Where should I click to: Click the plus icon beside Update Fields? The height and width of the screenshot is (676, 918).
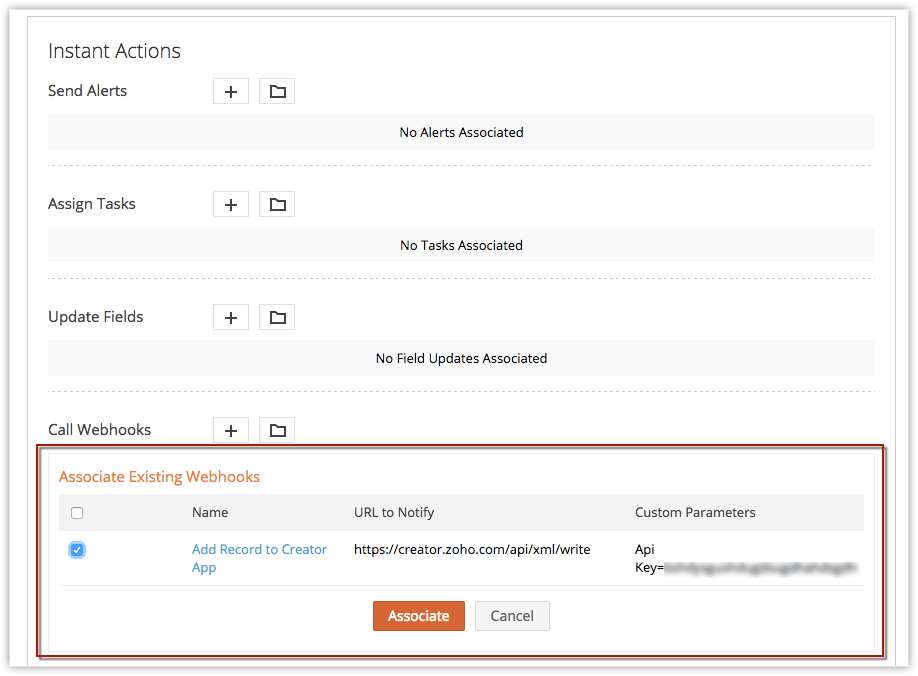point(231,318)
